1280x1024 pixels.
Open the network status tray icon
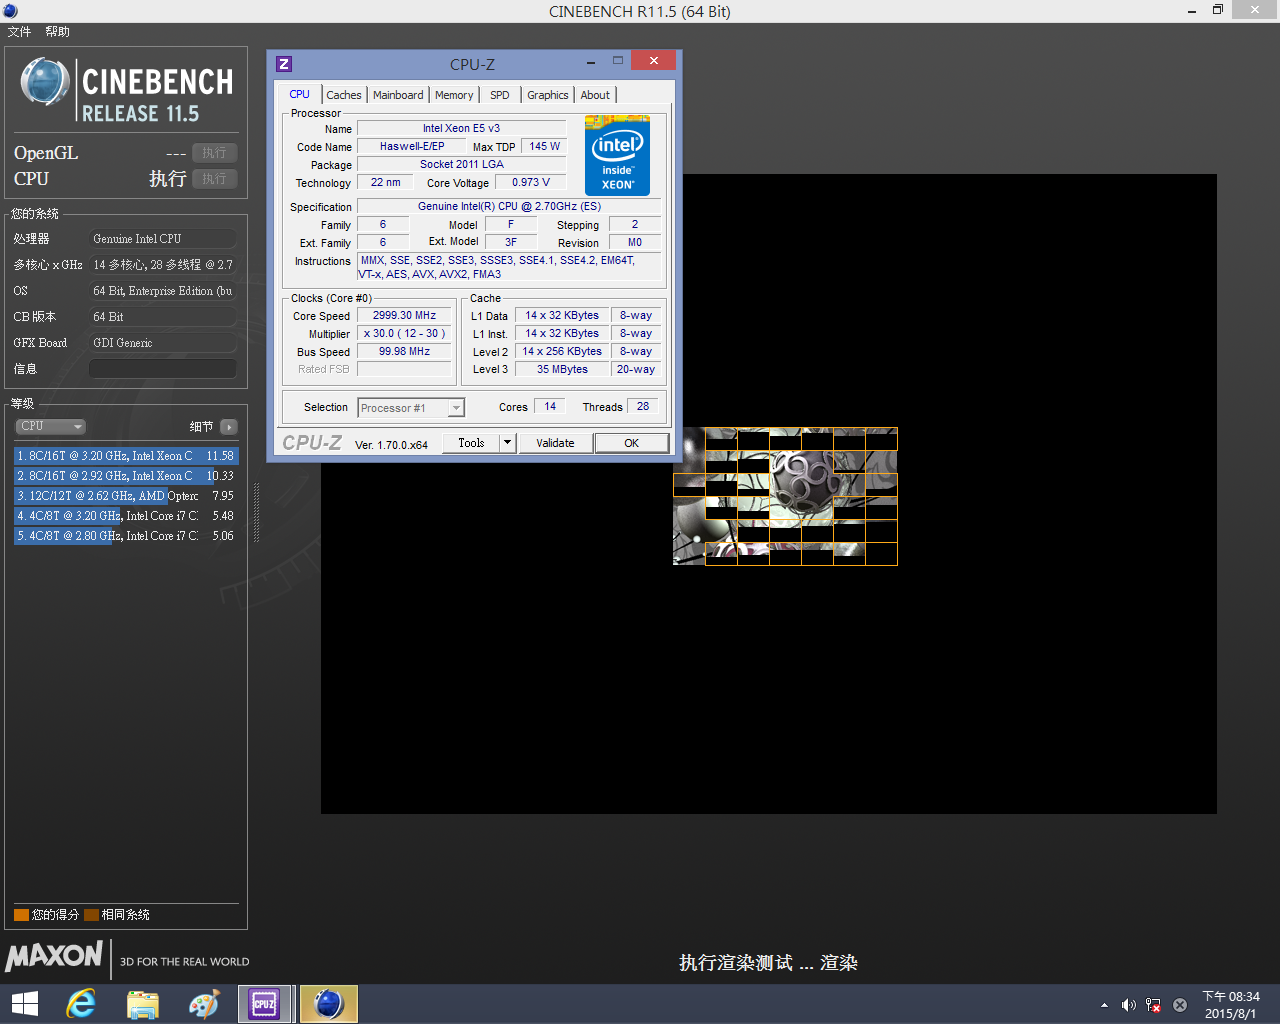point(1154,1005)
